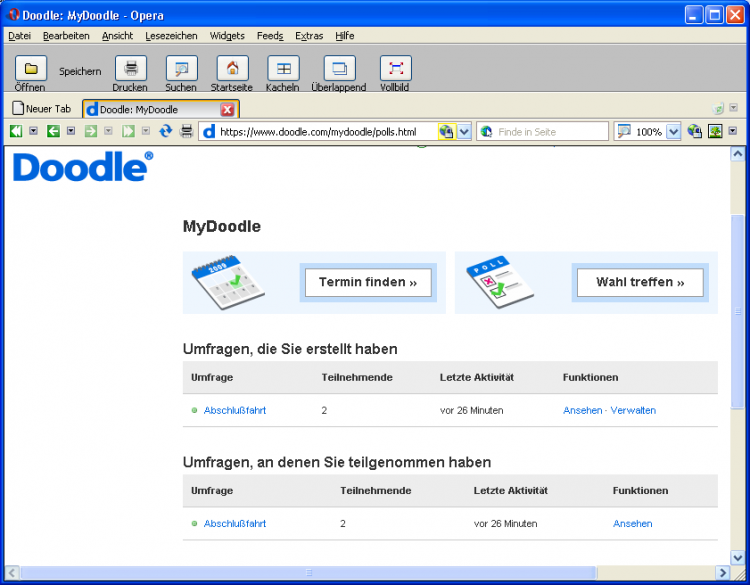Click the Öffnen folder icon
Image resolution: width=750 pixels, height=585 pixels.
pos(31,68)
